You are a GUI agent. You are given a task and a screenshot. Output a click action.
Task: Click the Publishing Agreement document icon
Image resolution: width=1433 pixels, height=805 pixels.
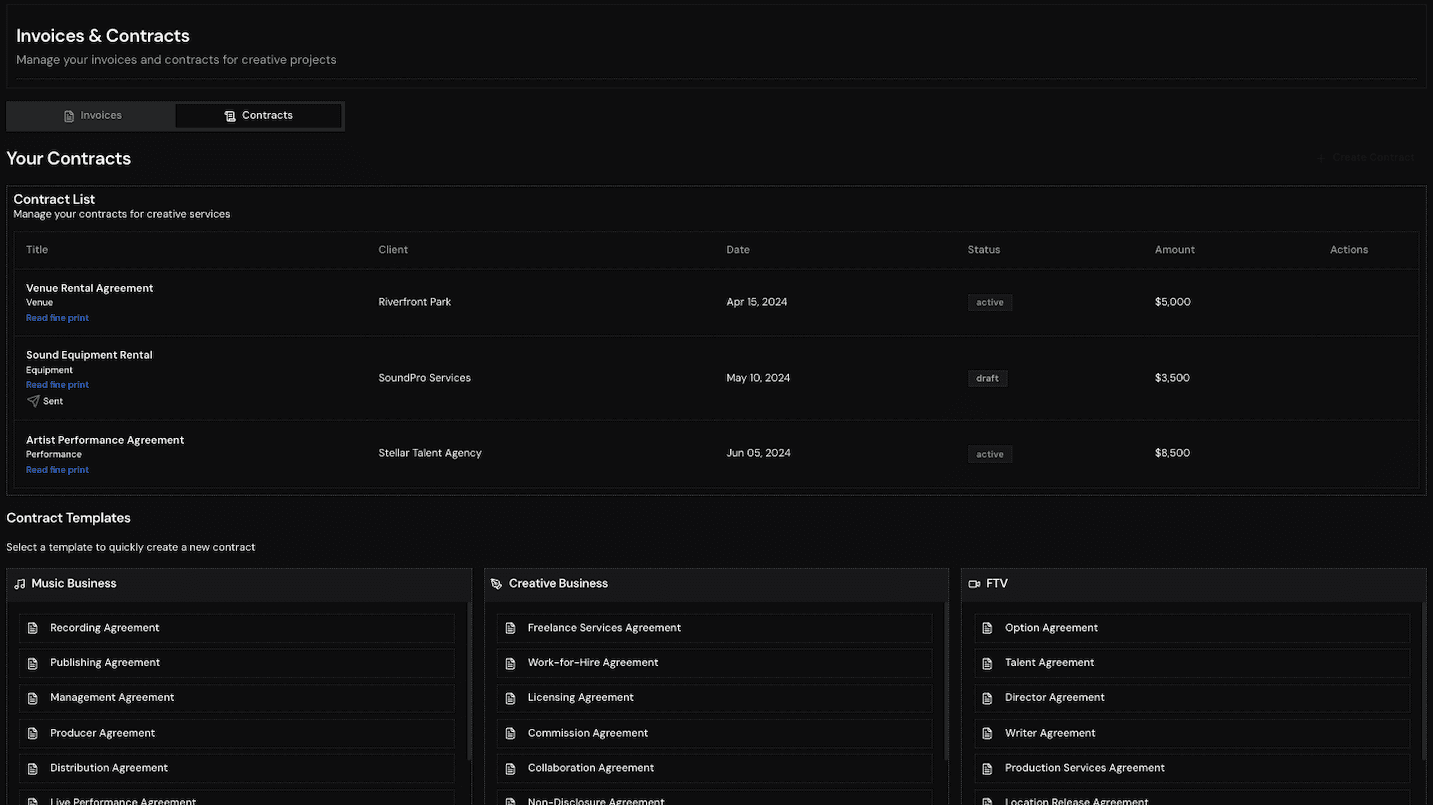(x=32, y=663)
